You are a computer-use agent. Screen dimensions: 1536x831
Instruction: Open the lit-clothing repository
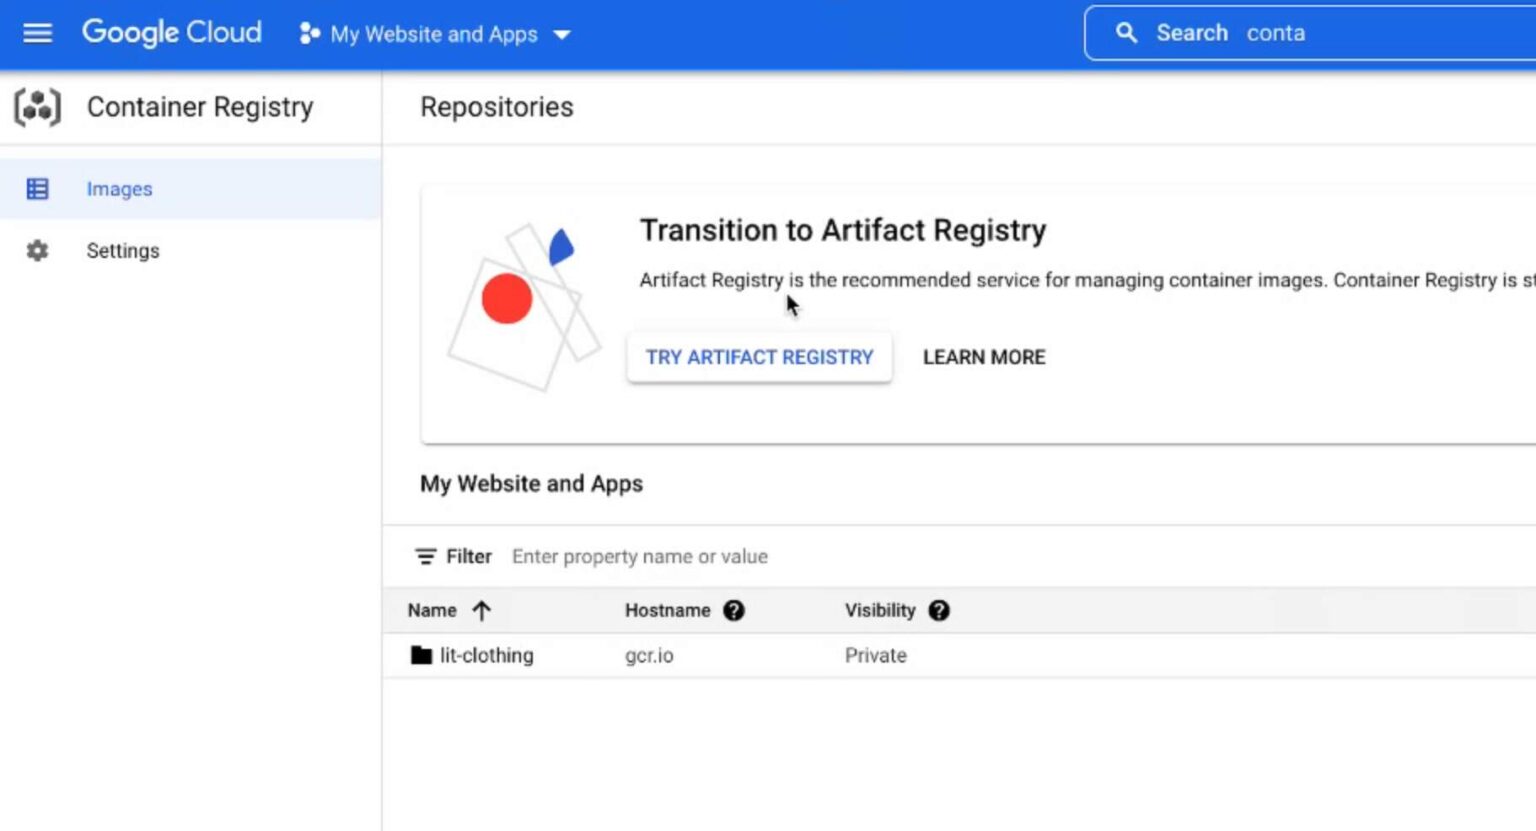(486, 655)
